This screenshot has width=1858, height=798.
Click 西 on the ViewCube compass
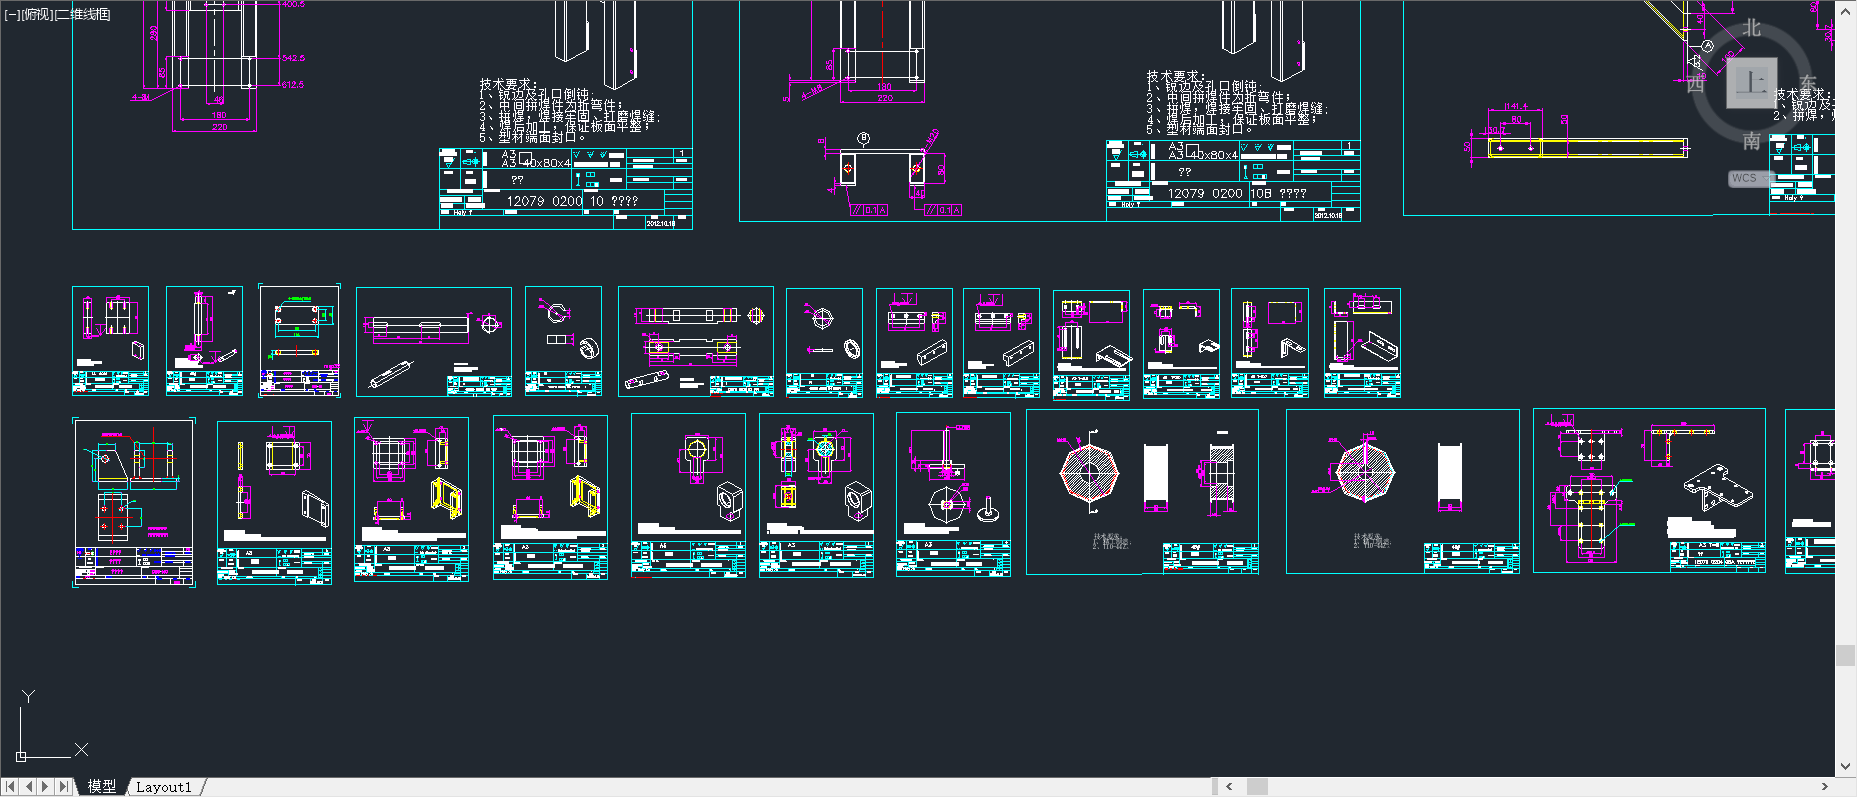click(x=1696, y=84)
